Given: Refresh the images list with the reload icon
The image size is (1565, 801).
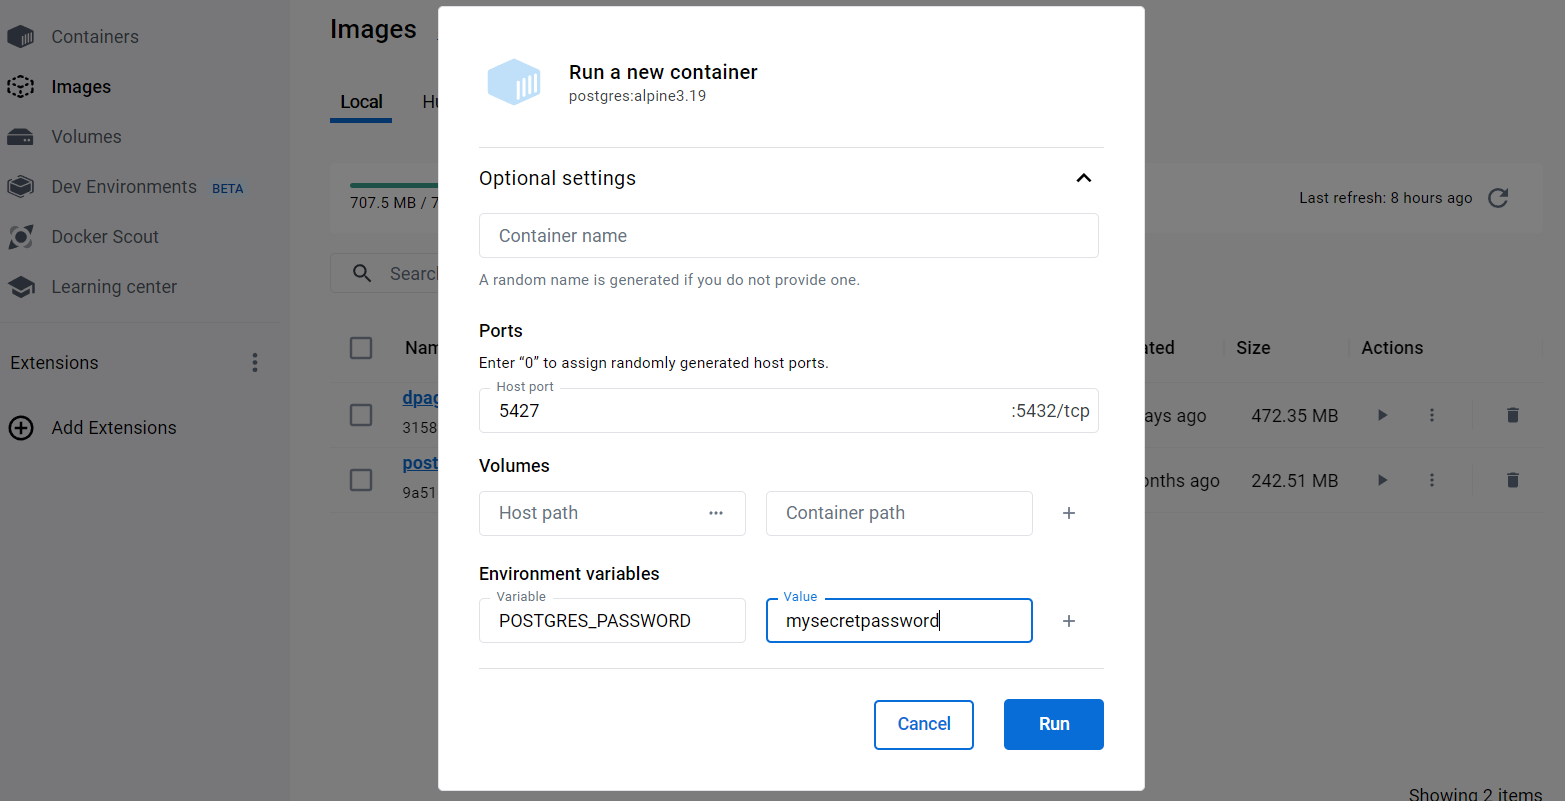Looking at the screenshot, I should point(1498,198).
